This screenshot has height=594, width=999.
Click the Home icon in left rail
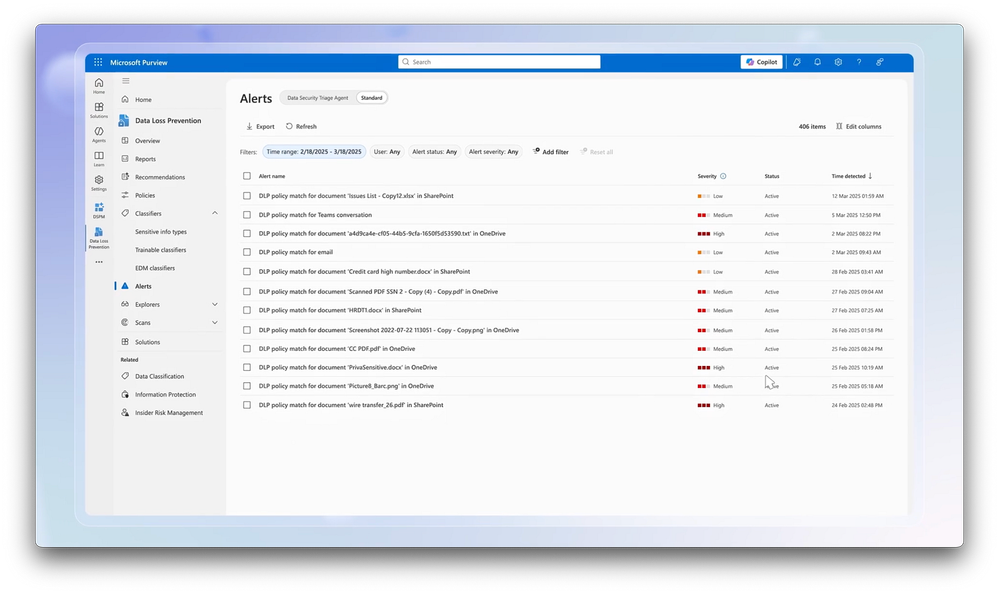click(99, 85)
